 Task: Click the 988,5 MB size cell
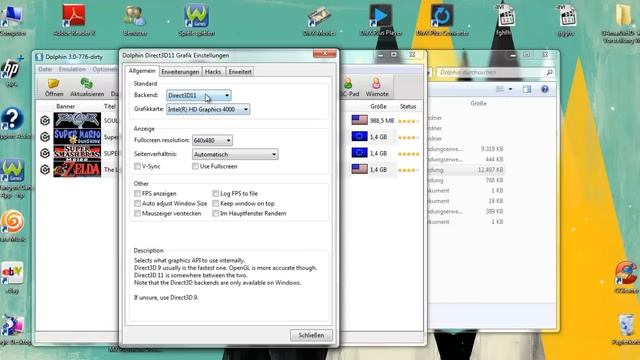pyautogui.click(x=382, y=120)
